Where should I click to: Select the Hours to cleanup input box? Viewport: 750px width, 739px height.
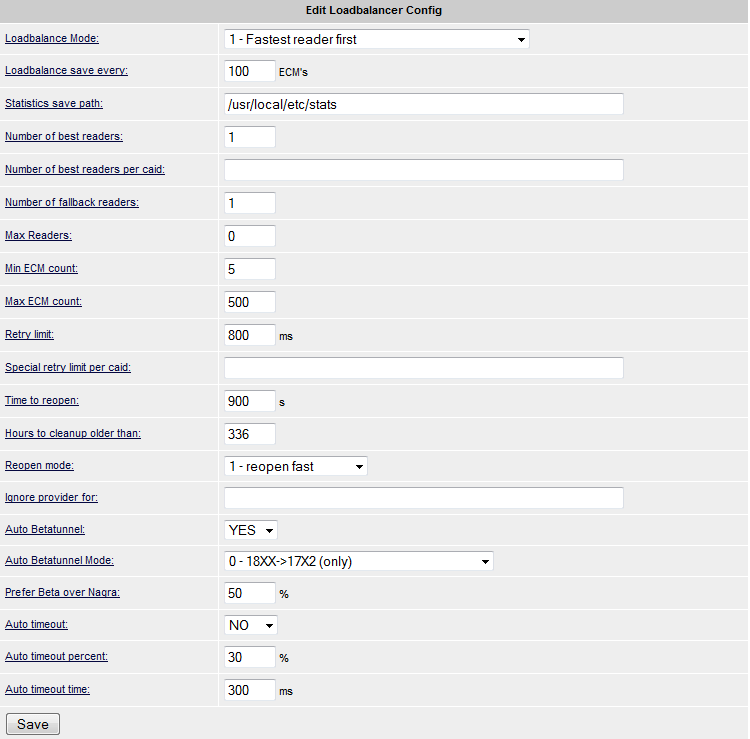click(x=249, y=434)
